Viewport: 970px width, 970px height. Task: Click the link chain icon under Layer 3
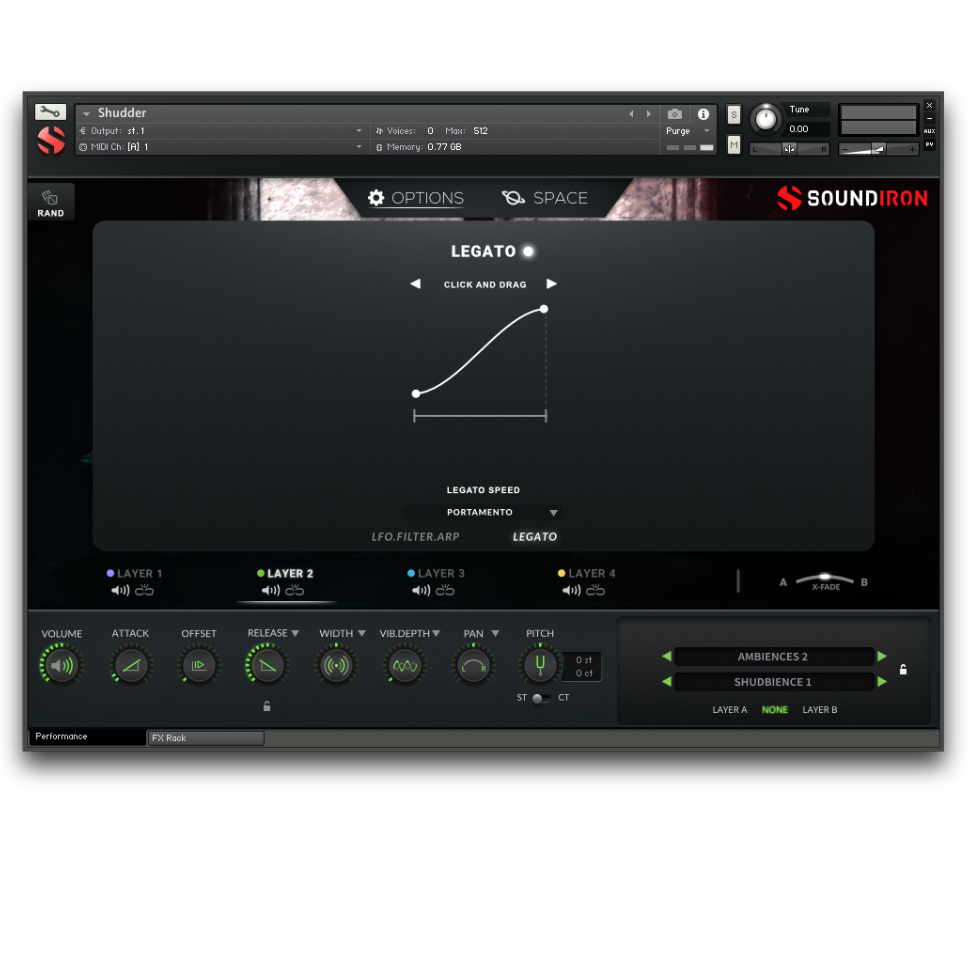coord(445,591)
